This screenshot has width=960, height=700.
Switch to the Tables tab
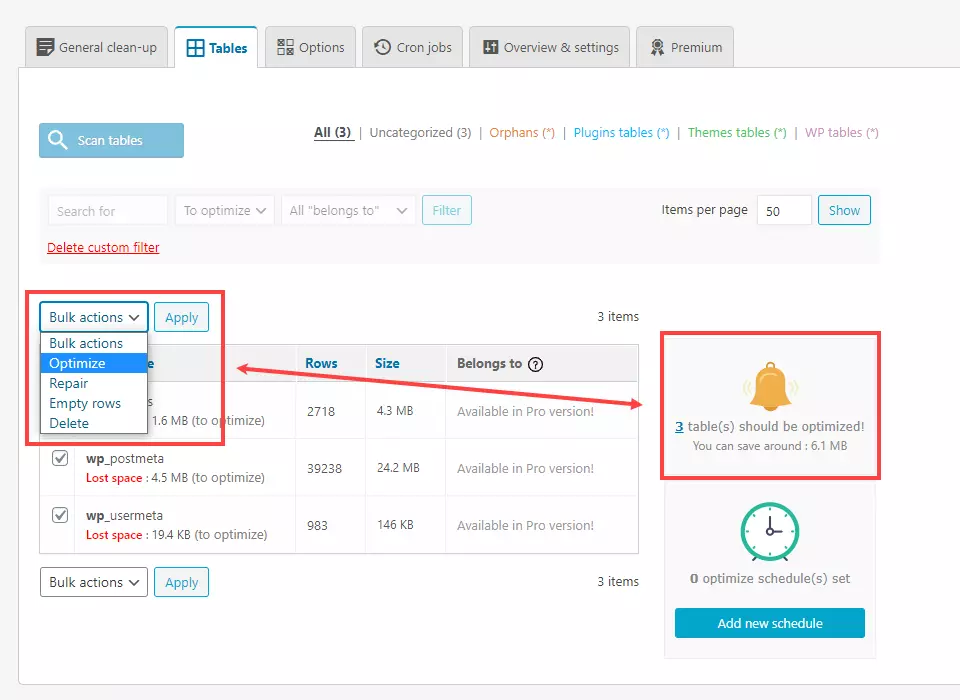216,48
